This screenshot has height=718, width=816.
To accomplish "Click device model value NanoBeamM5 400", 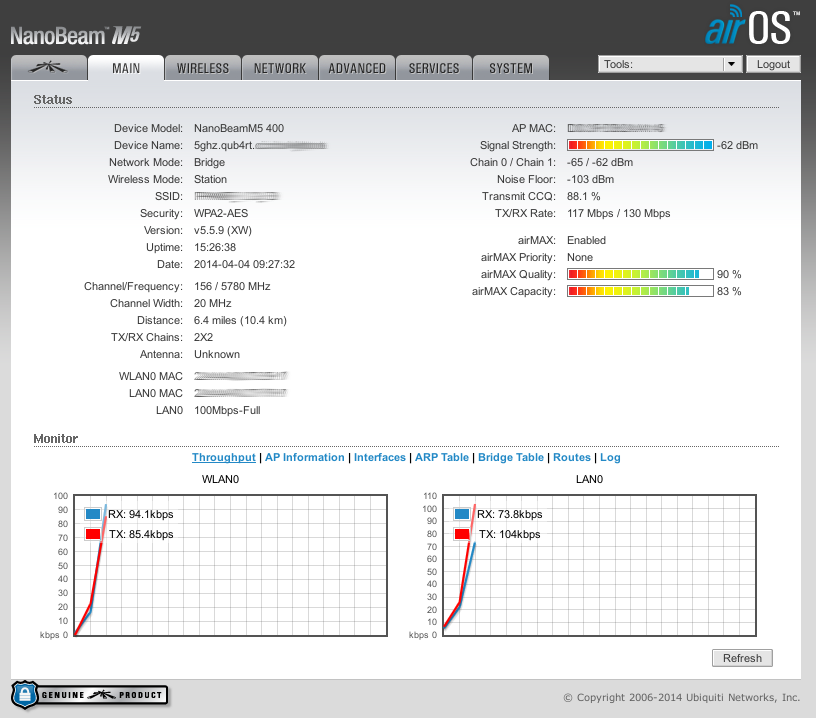I will (239, 128).
